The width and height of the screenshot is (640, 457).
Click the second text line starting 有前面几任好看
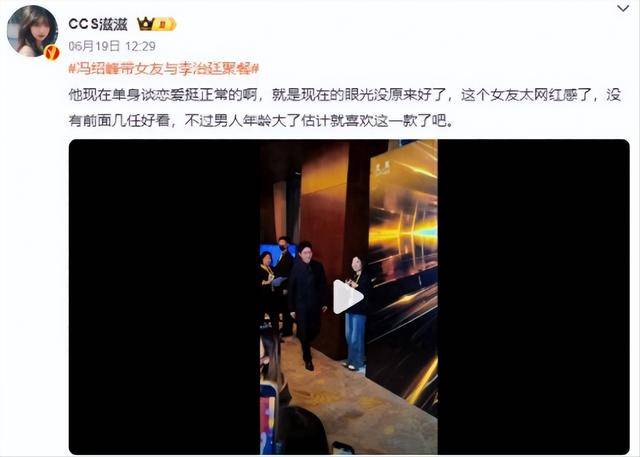[x=260, y=121]
